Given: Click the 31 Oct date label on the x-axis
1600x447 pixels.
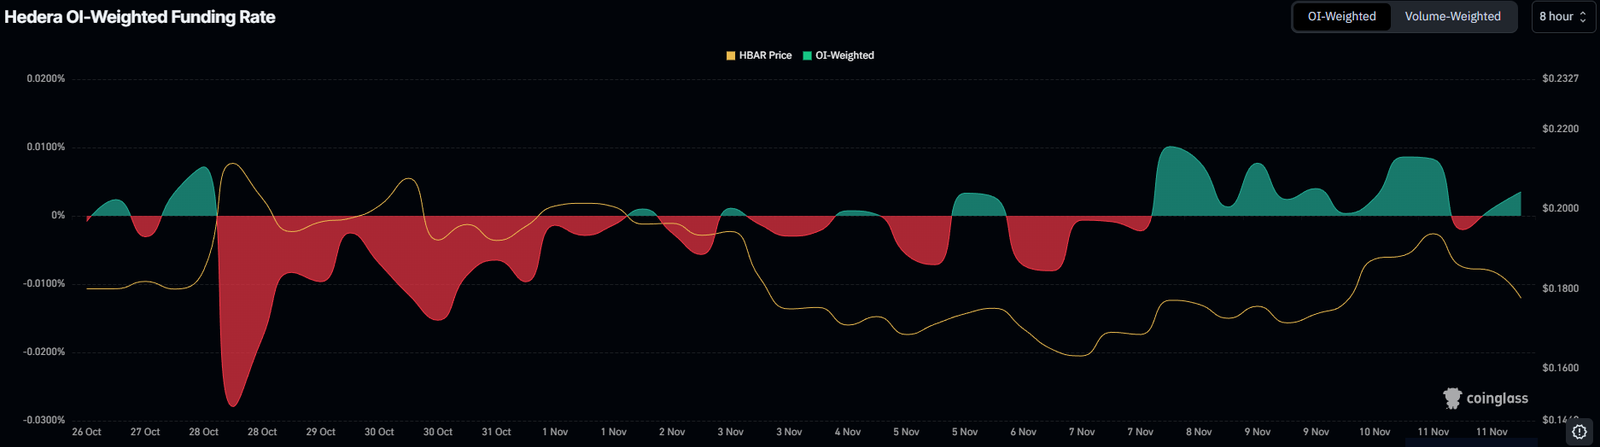Looking at the screenshot, I should (x=496, y=432).
